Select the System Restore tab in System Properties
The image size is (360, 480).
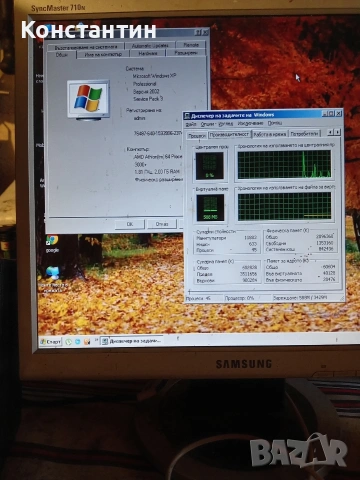[x=86, y=47]
